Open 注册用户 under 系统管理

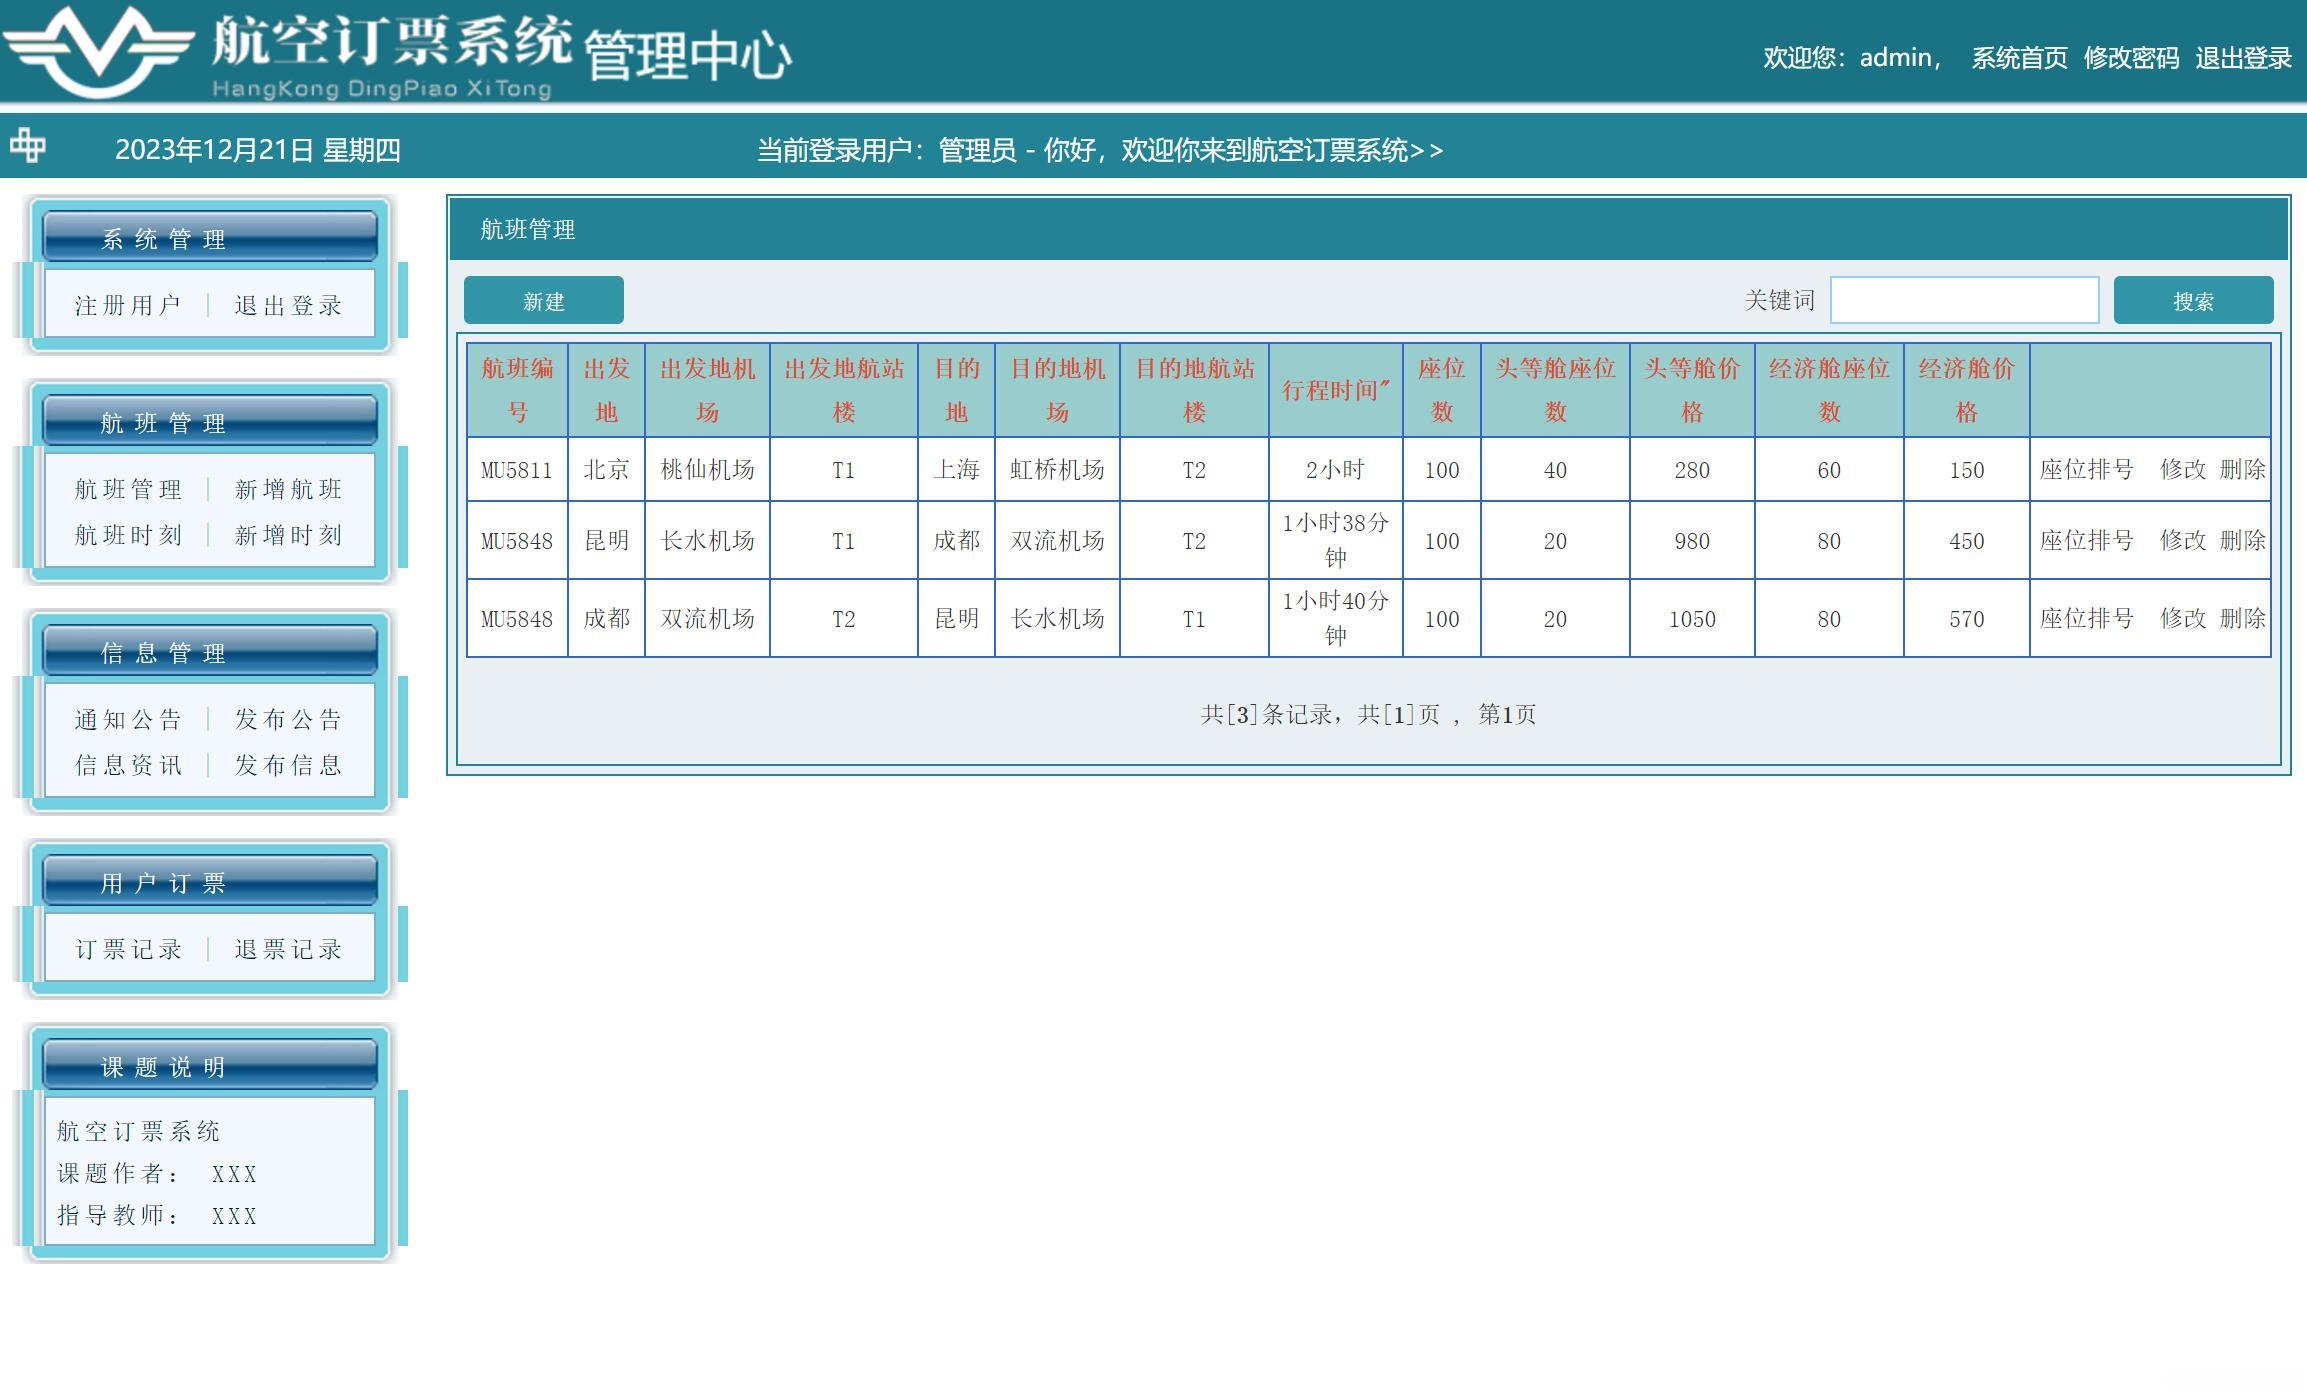(x=128, y=305)
